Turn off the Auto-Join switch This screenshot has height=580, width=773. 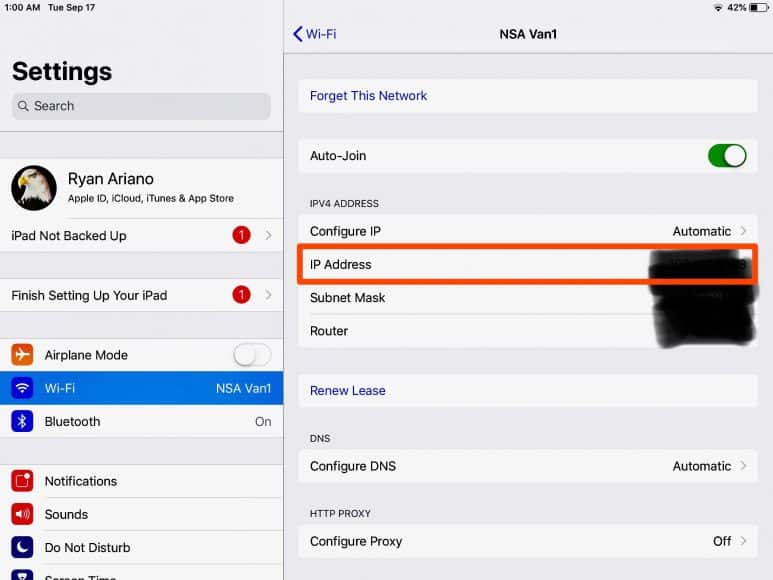click(x=727, y=156)
